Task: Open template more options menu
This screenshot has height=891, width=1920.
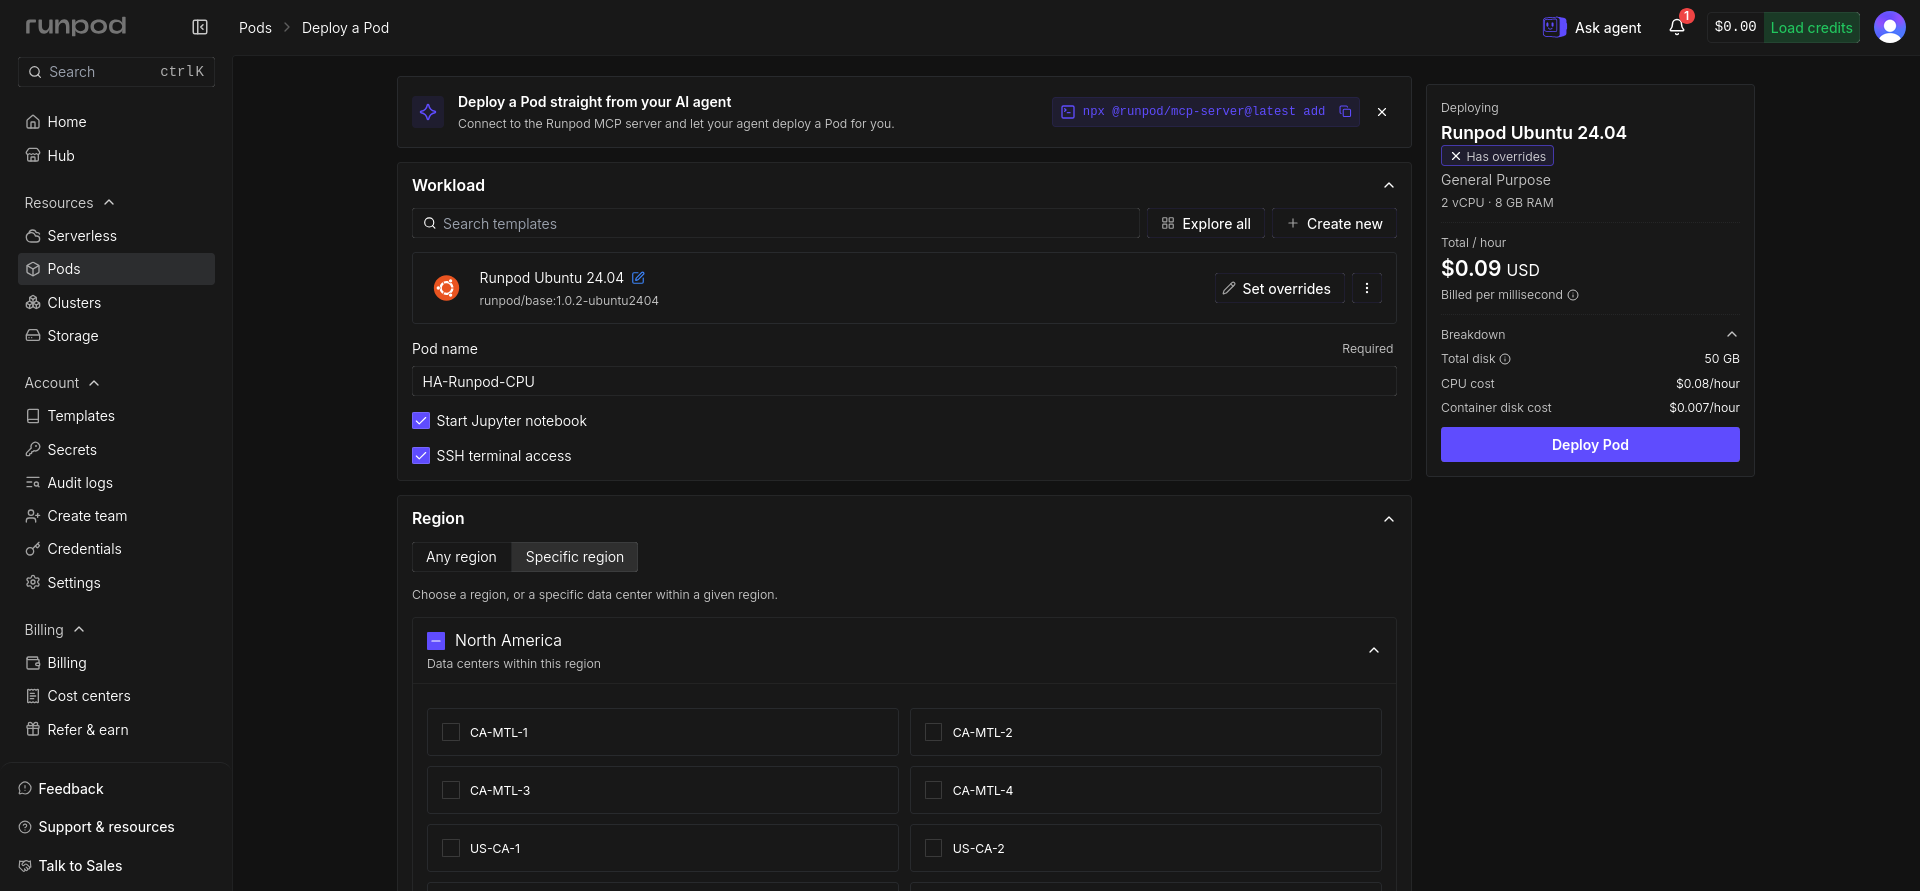Action: [1367, 288]
